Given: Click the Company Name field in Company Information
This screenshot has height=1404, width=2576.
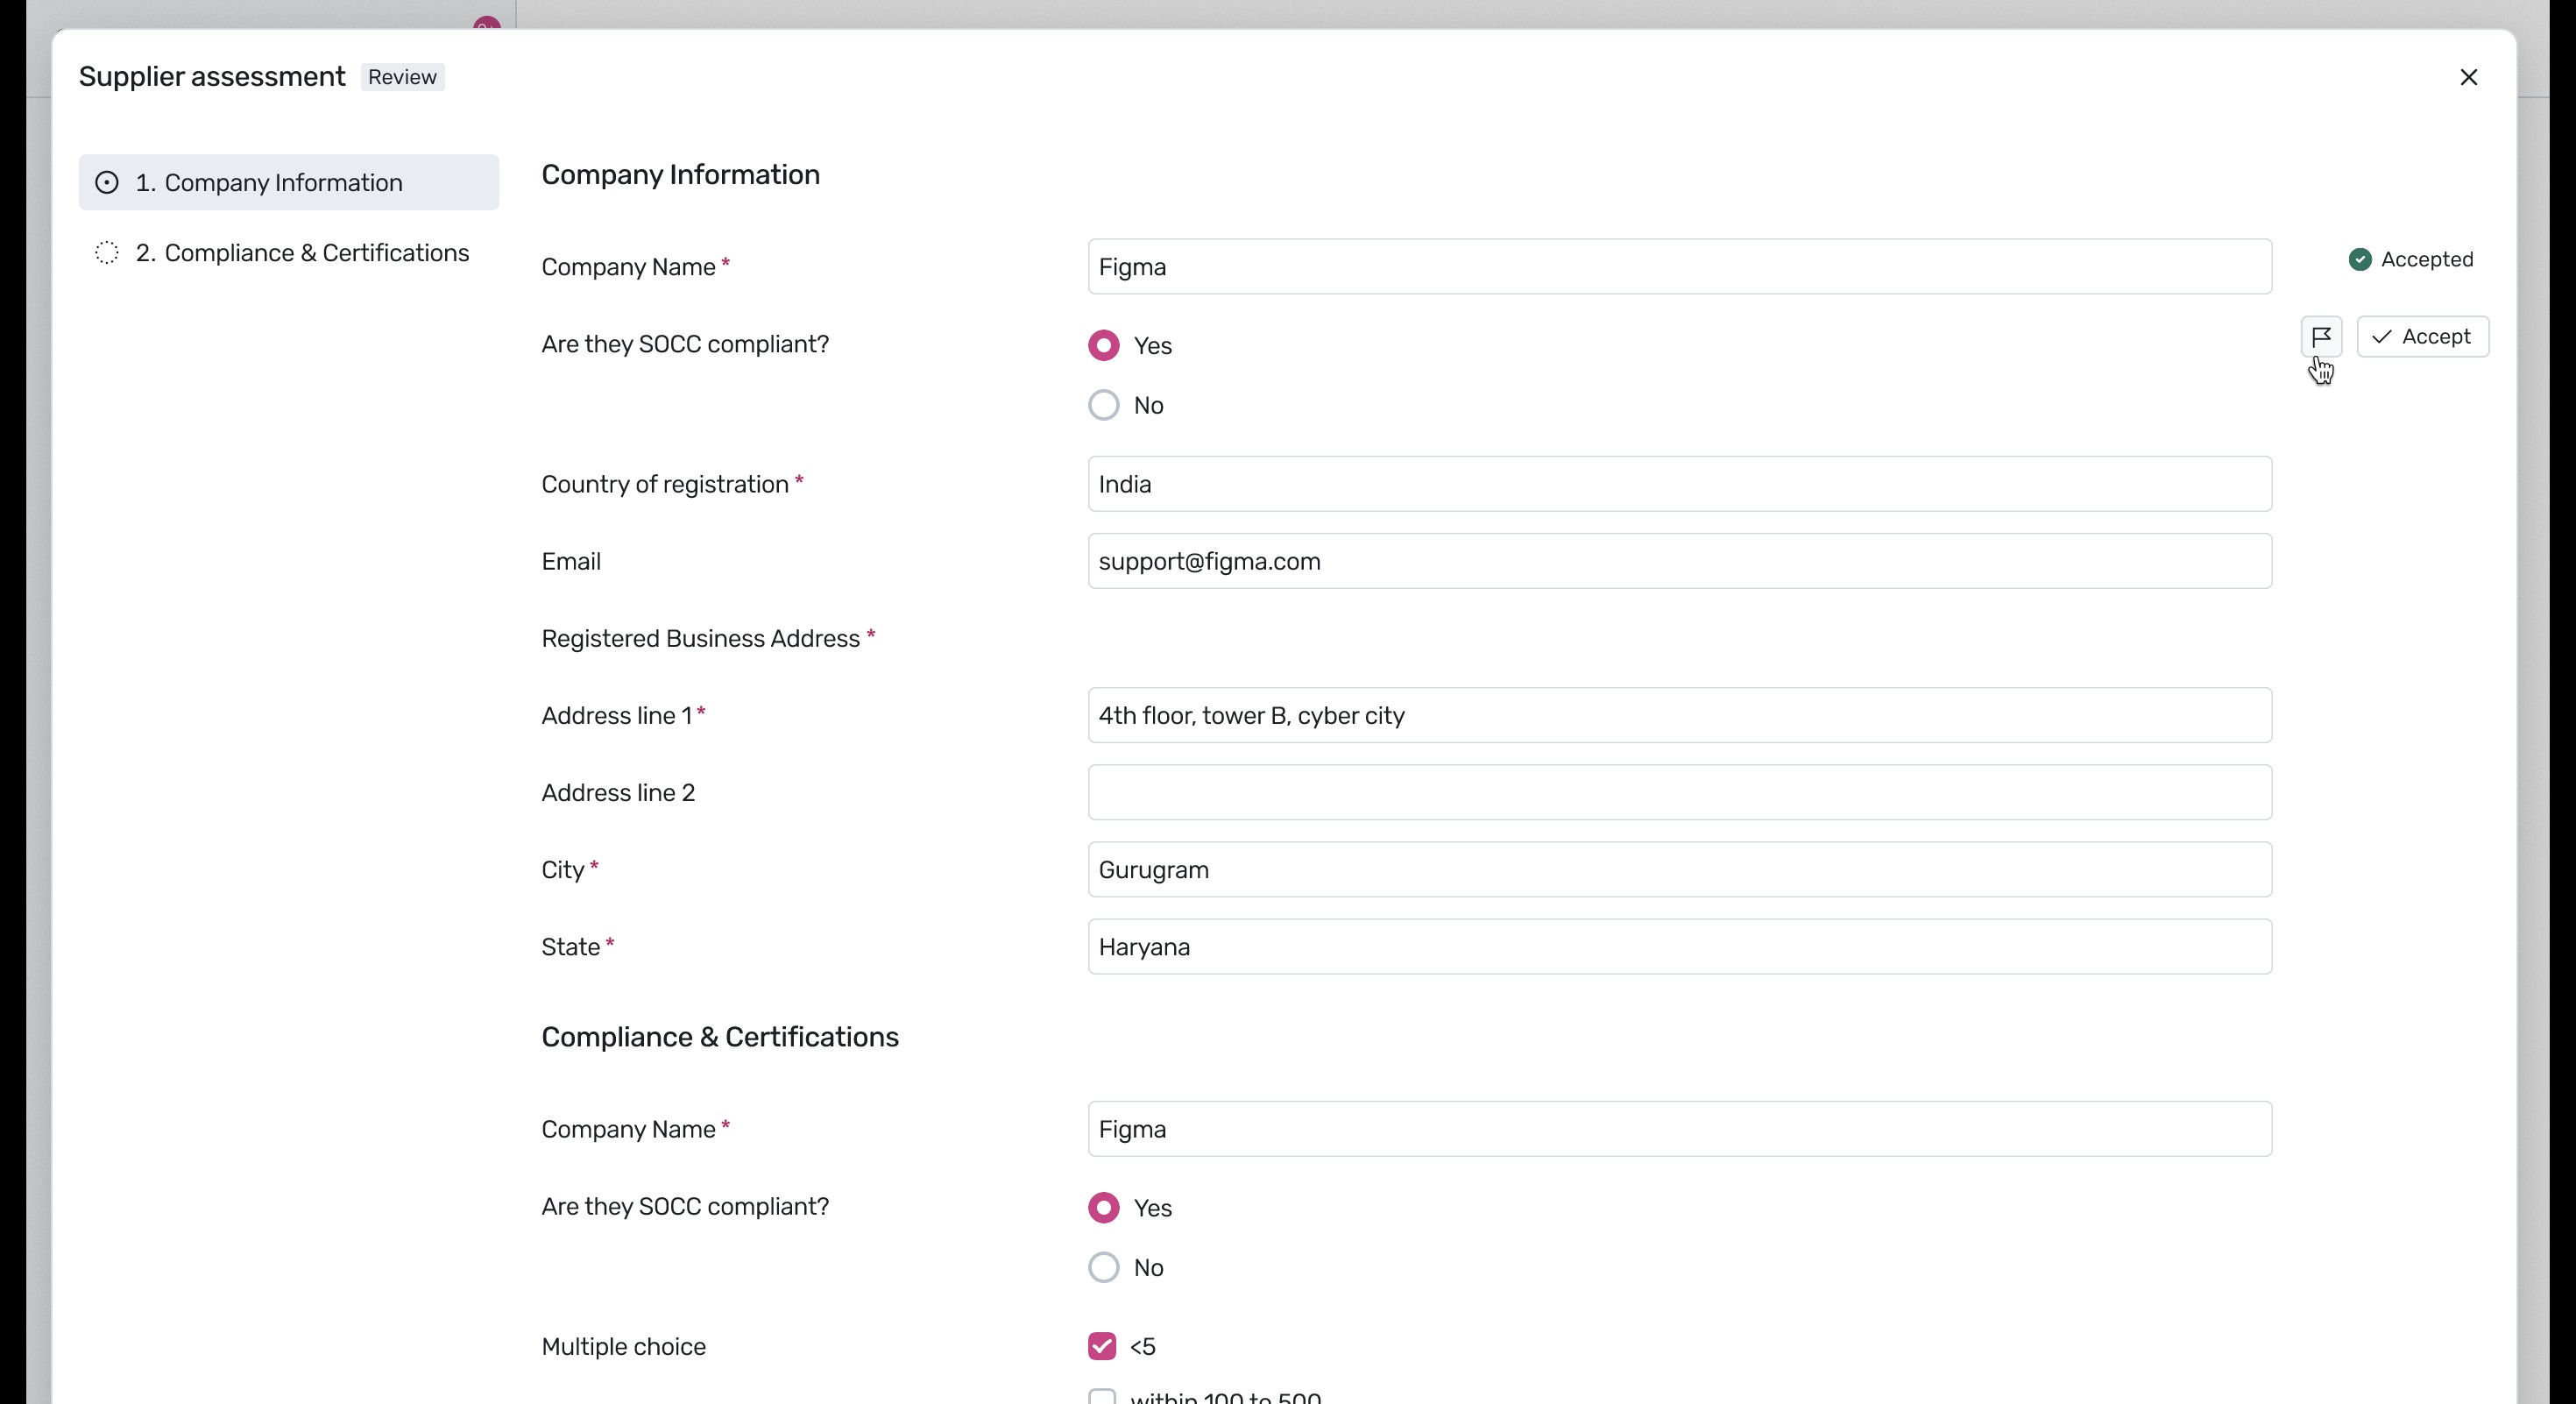Looking at the screenshot, I should tap(1679, 266).
